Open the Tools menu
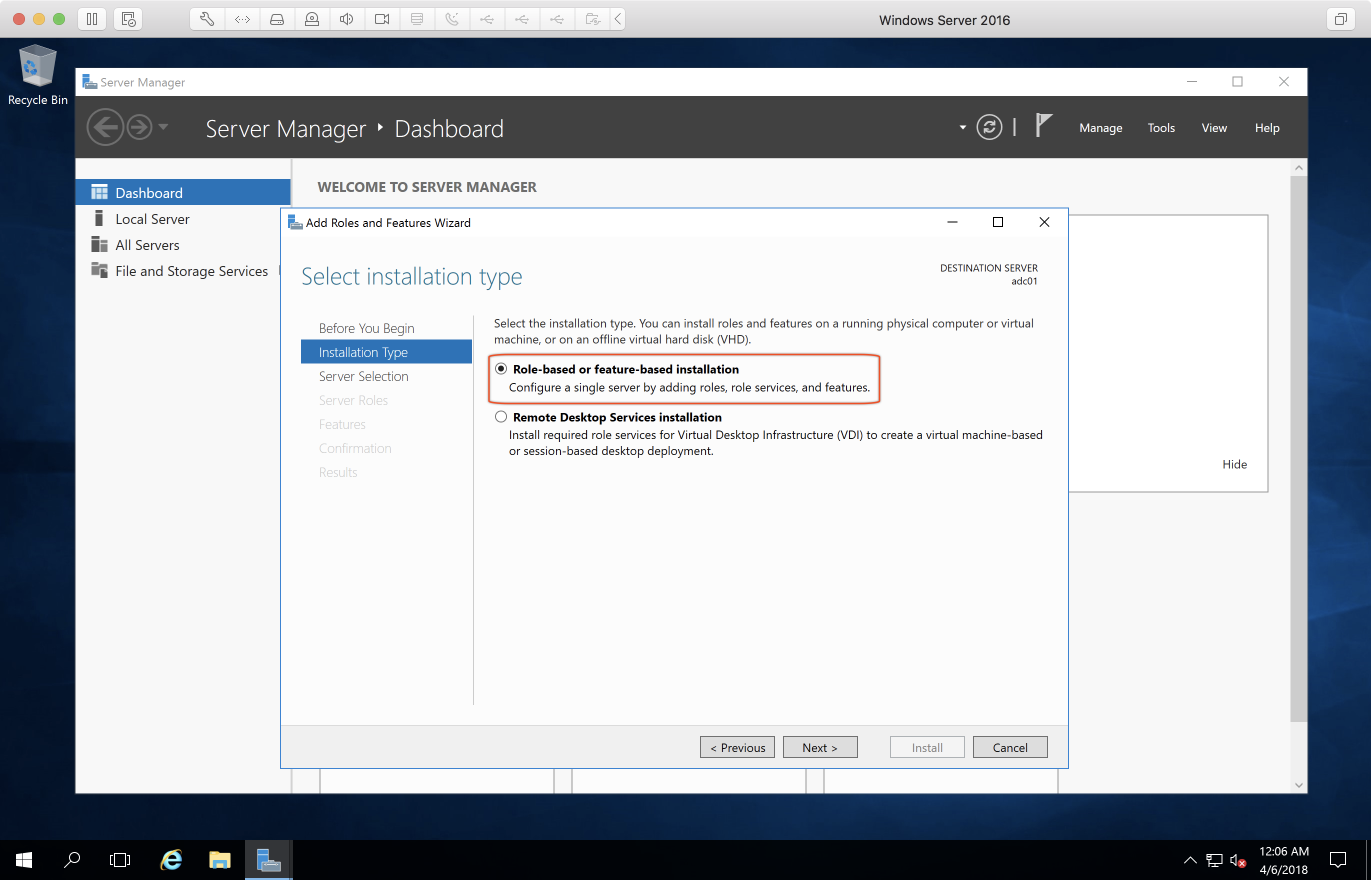 point(1161,128)
